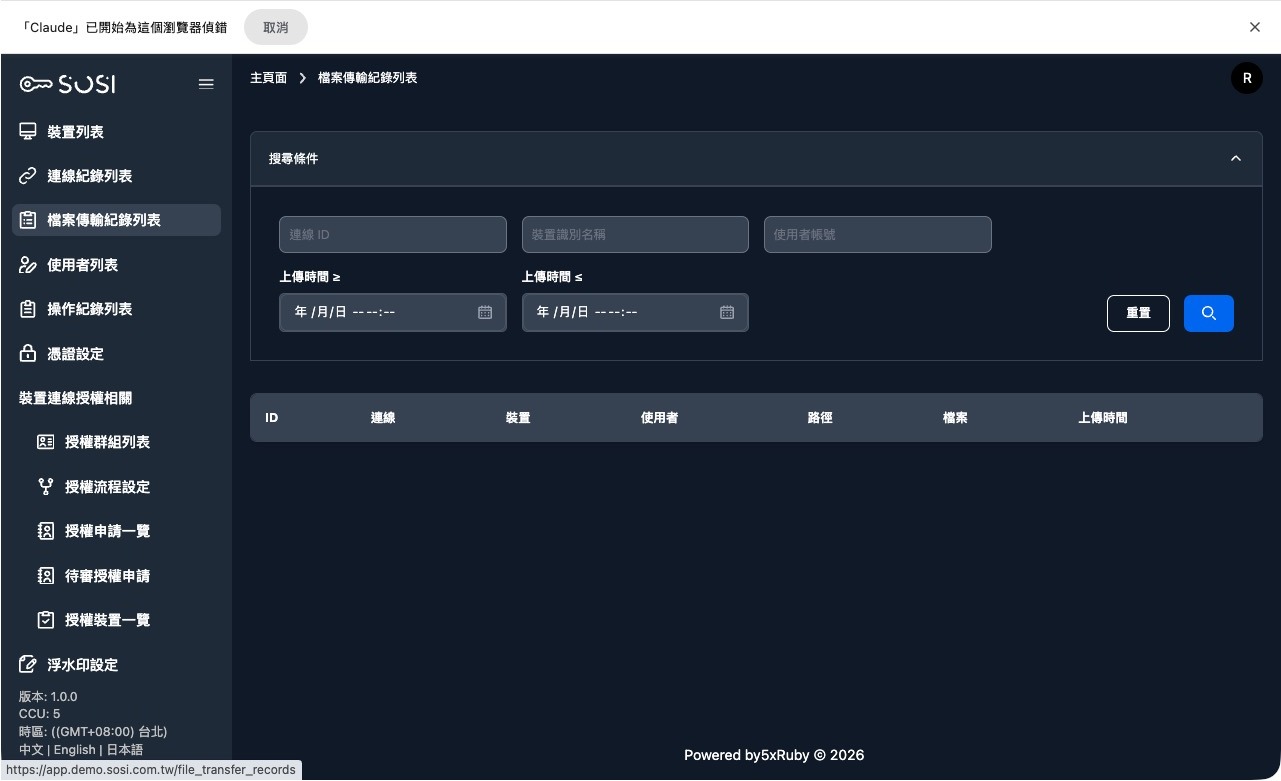Screen dimensions: 1281x781
Task: Click the 授權群組列表 icon
Action: pos(46,442)
